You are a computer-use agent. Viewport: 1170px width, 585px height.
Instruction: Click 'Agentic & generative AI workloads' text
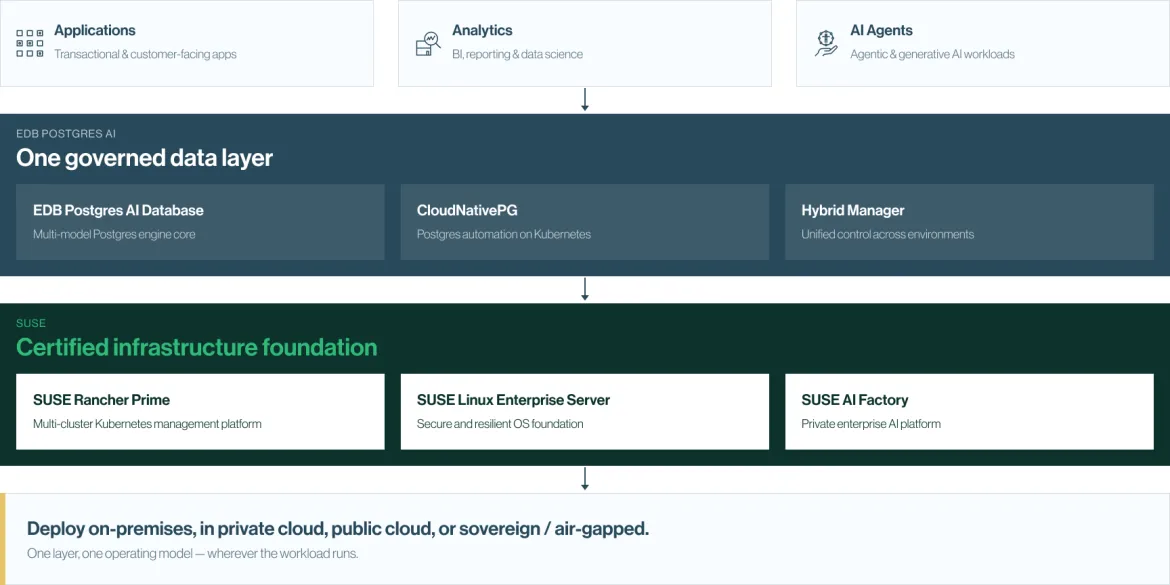pyautogui.click(x=932, y=54)
